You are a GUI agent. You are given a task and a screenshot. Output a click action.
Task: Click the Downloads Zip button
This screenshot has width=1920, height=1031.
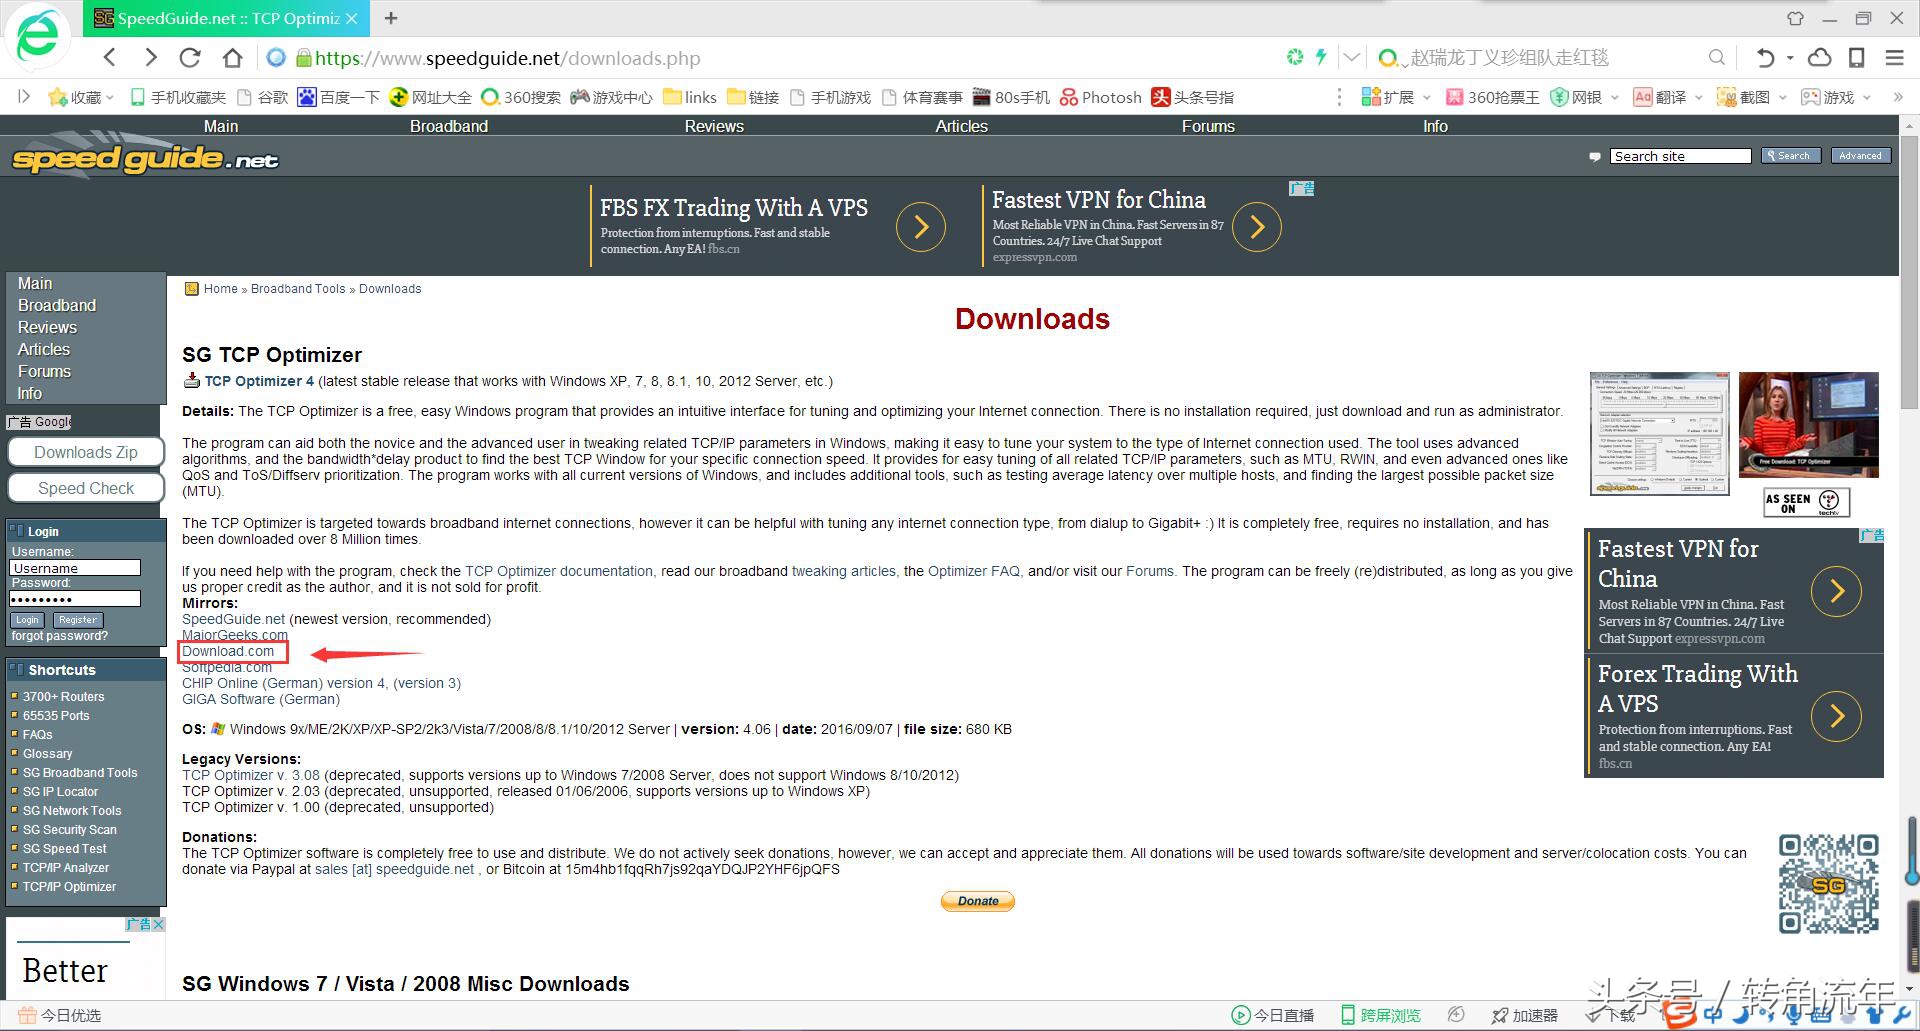[86, 452]
